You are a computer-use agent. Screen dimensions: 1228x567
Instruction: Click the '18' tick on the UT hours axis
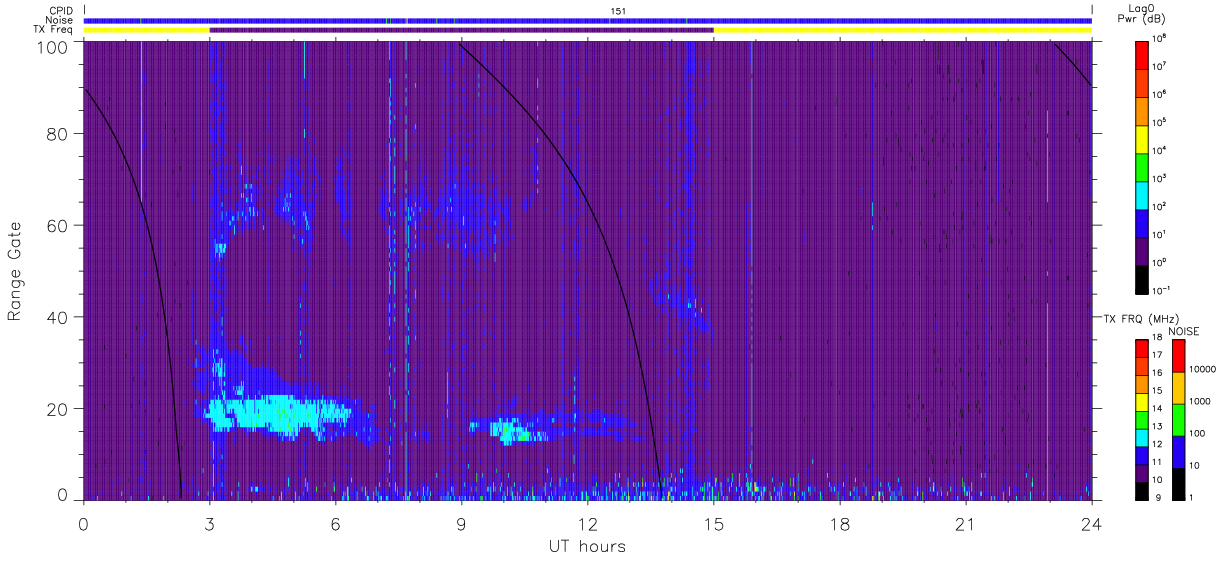(x=840, y=523)
